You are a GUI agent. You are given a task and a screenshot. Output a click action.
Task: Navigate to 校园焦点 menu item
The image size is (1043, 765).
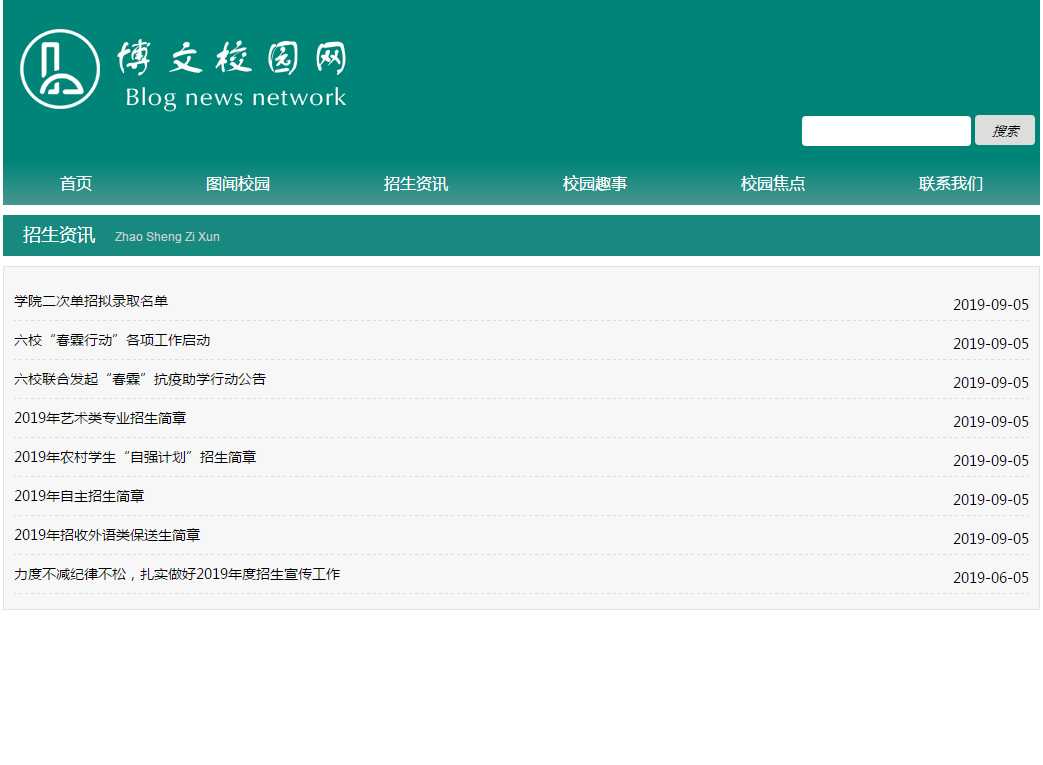click(773, 184)
